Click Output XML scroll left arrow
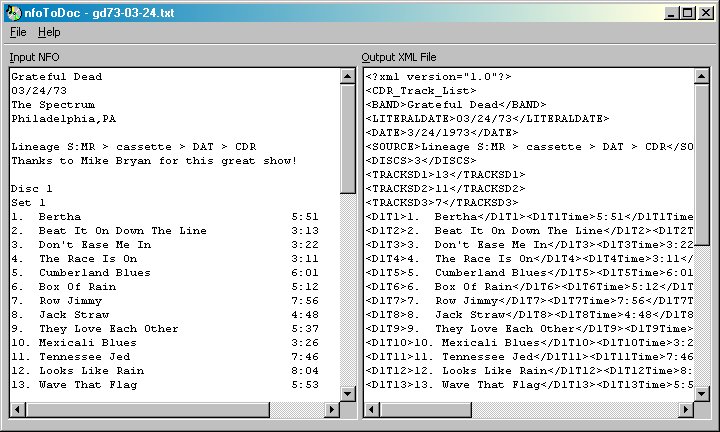Image resolution: width=720 pixels, height=432 pixels. click(371, 409)
